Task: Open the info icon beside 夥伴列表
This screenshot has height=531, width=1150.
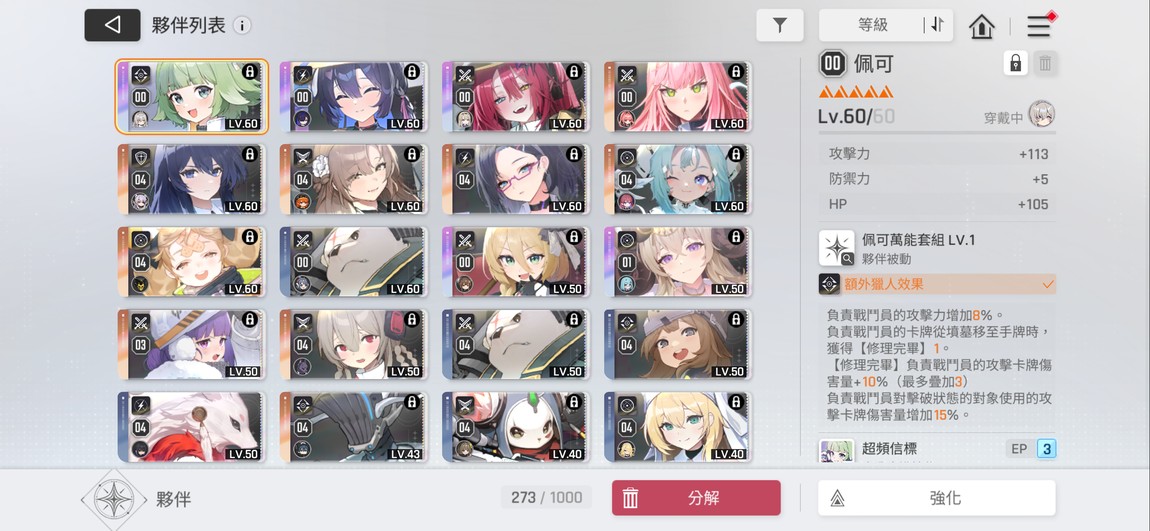Action: [x=241, y=26]
